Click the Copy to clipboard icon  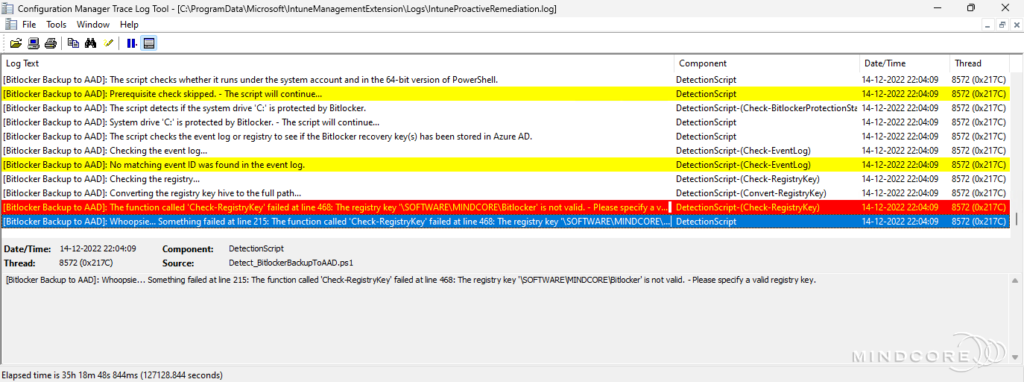(x=73, y=44)
